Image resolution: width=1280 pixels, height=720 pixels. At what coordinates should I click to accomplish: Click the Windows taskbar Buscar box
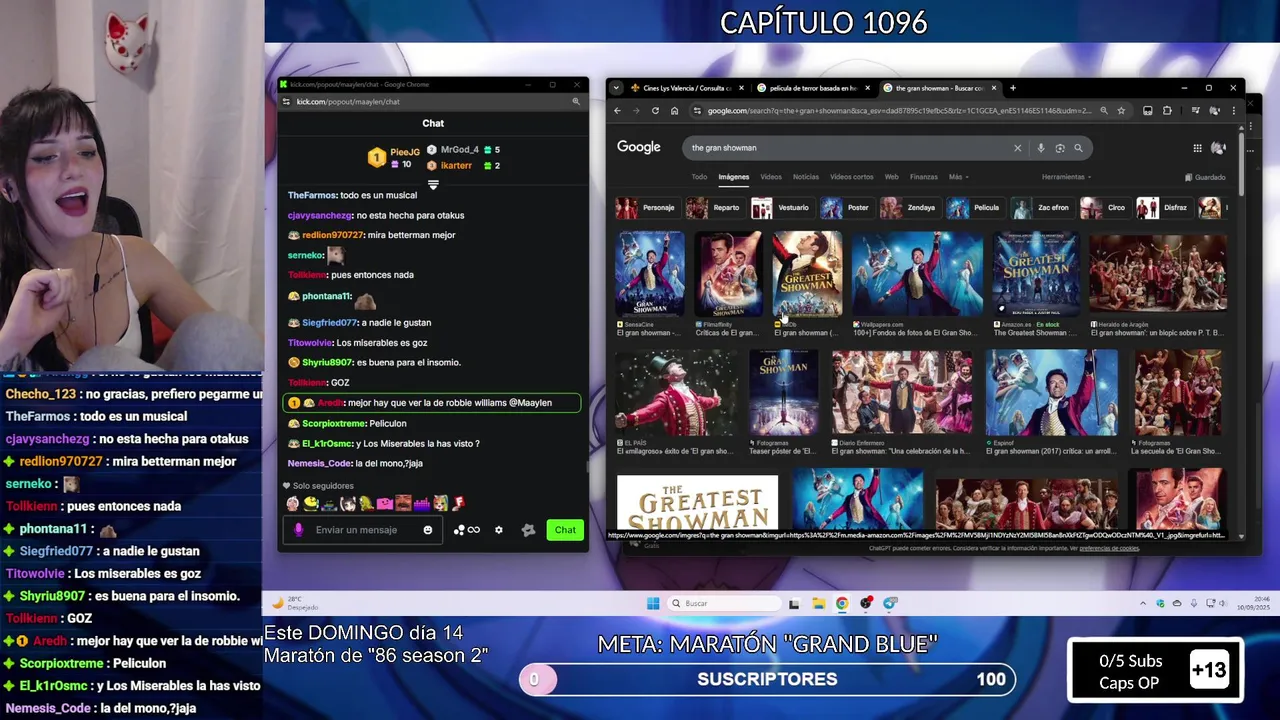tap(725, 603)
